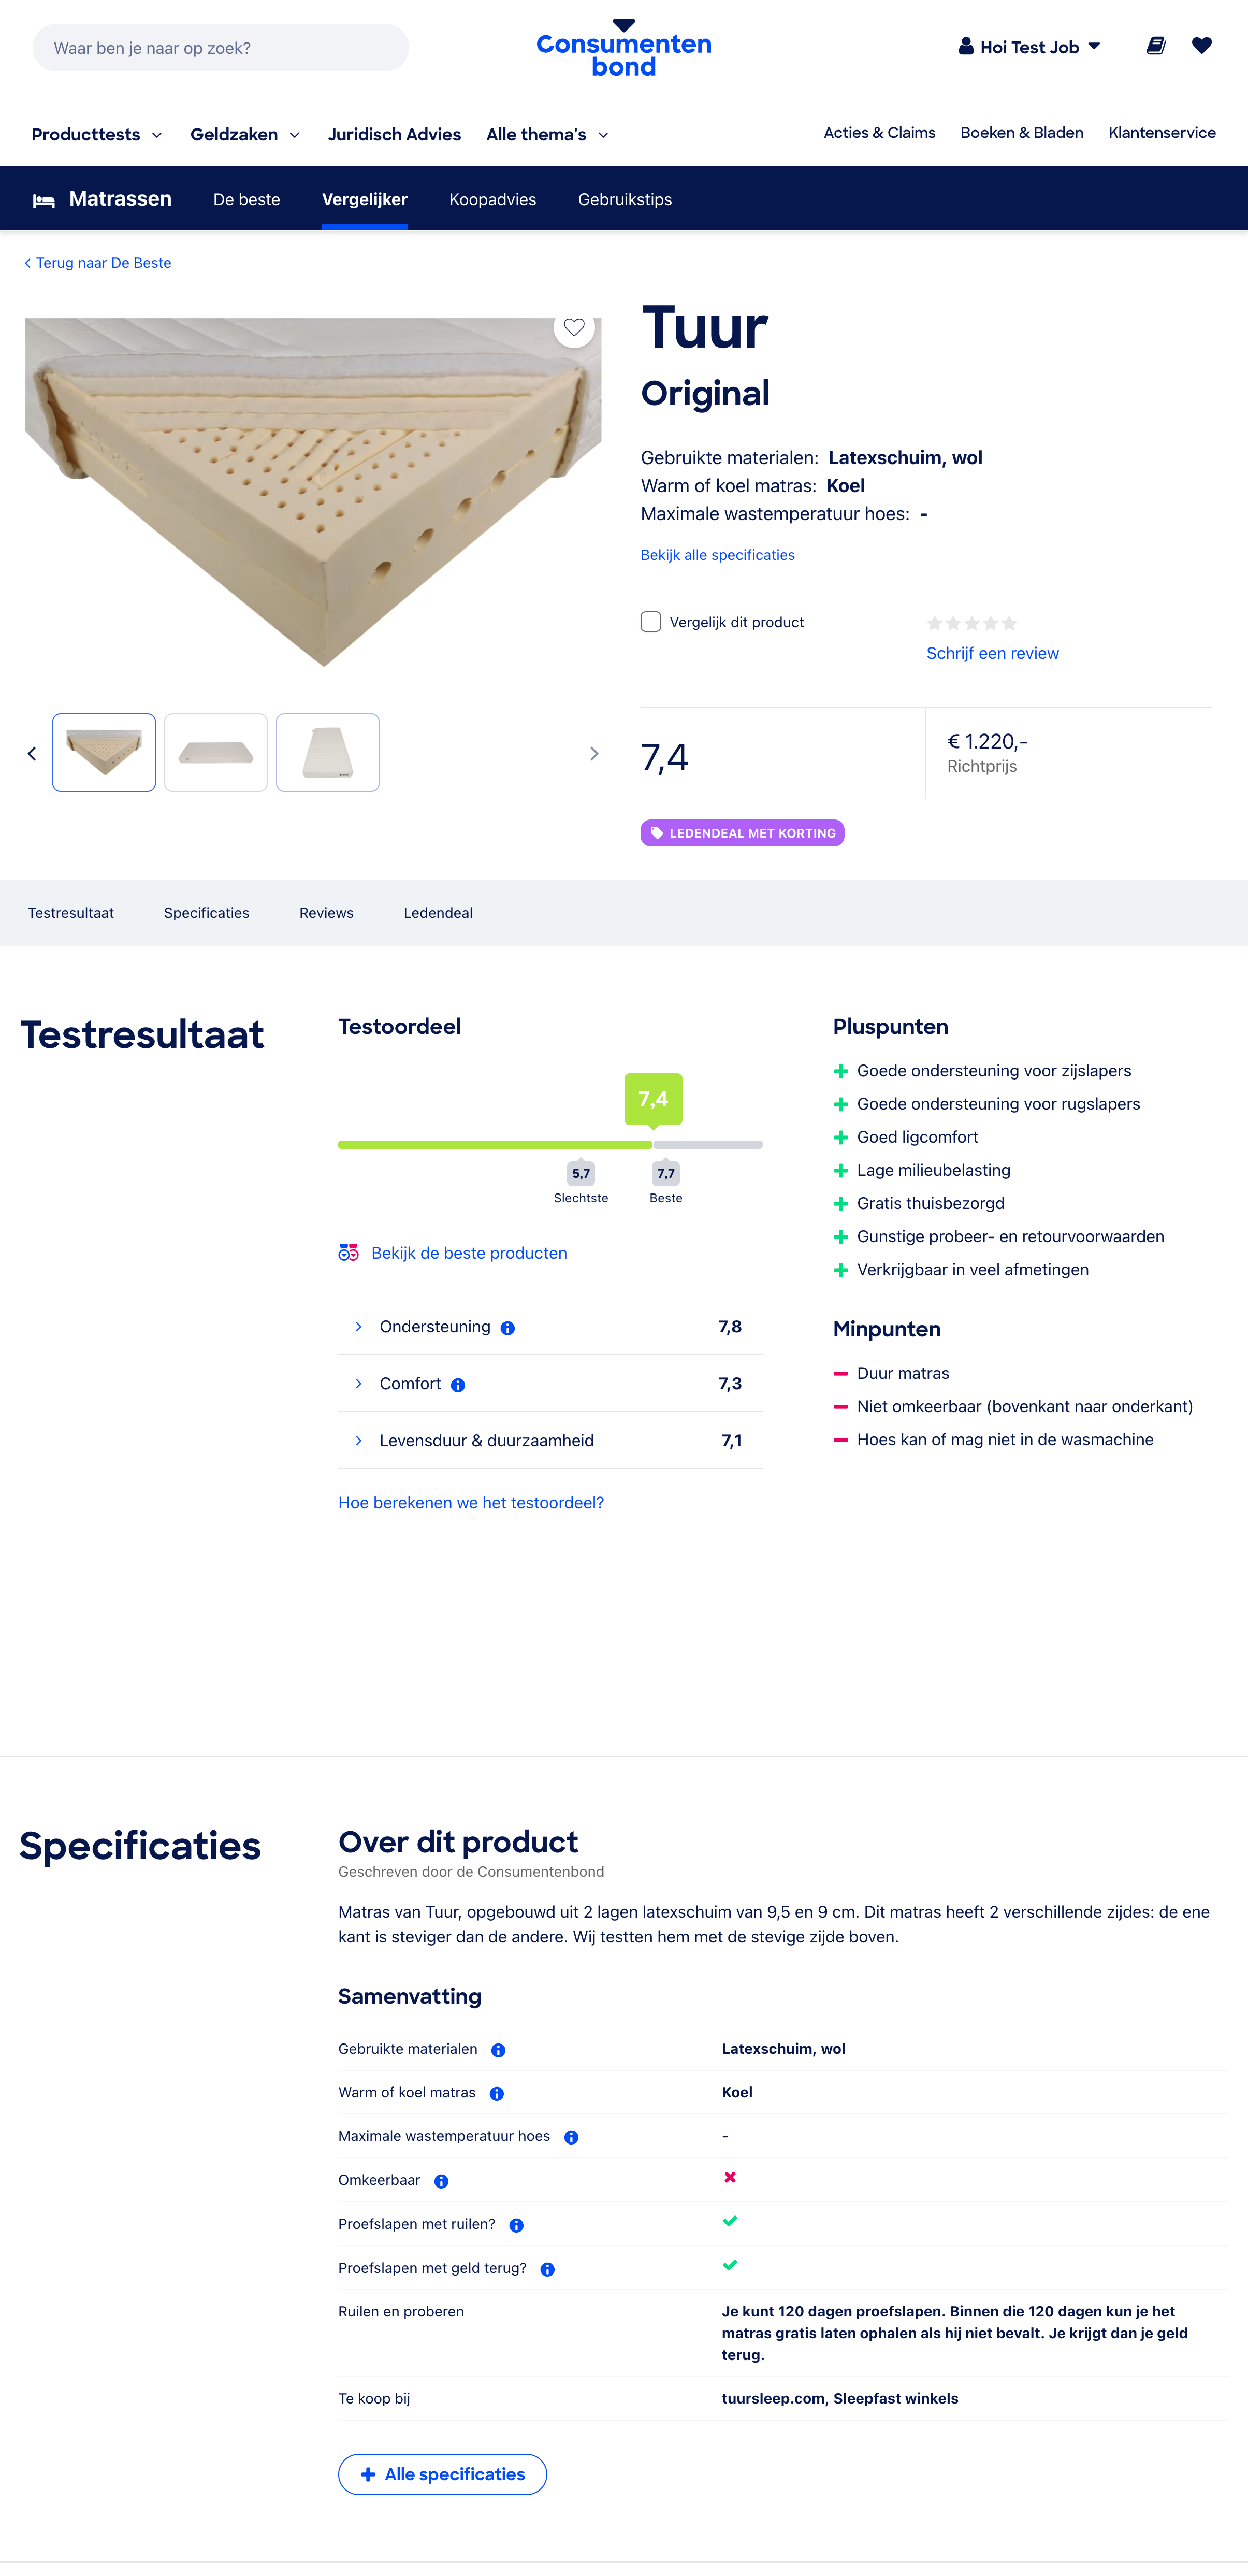Open the Schrijf een review link

[992, 653]
